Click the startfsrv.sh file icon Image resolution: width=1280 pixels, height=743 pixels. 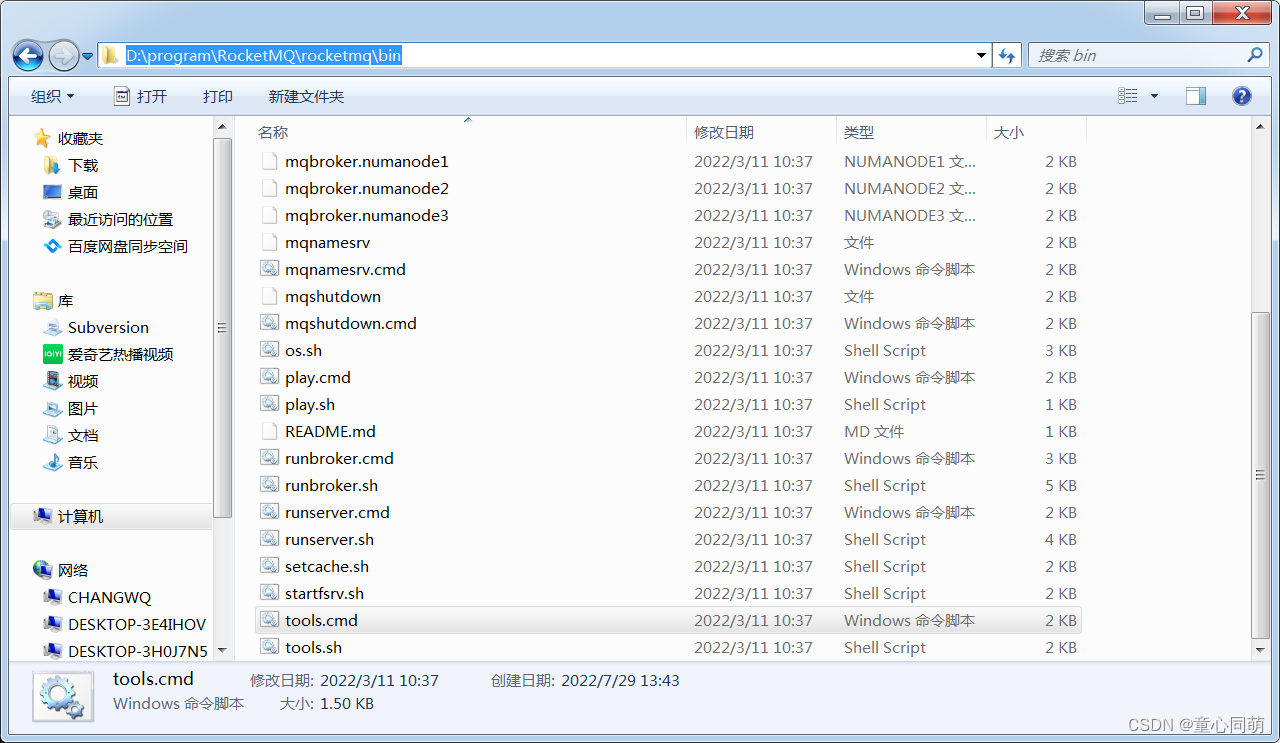pyautogui.click(x=268, y=593)
